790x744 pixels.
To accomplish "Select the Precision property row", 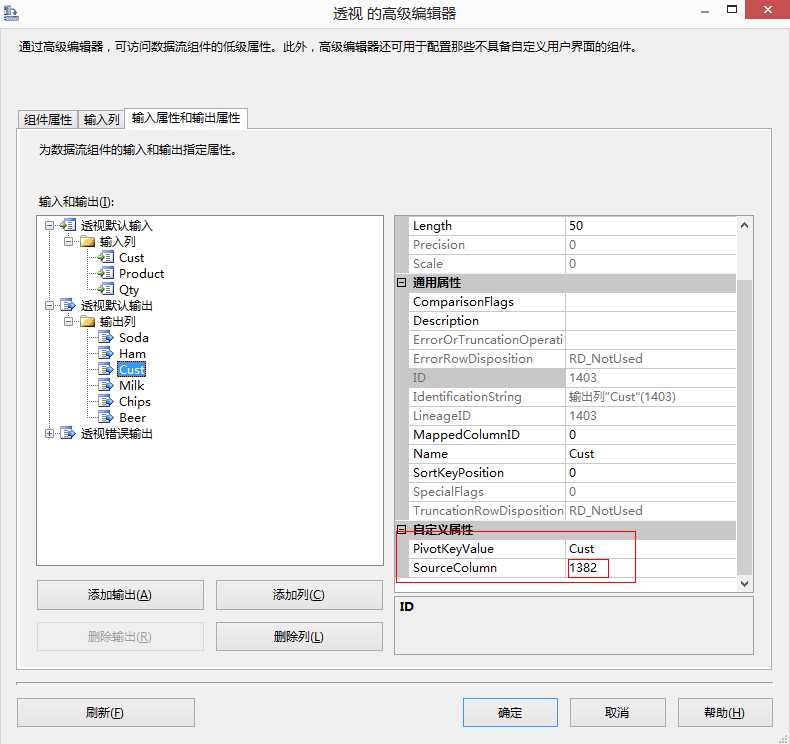I will pos(572,245).
